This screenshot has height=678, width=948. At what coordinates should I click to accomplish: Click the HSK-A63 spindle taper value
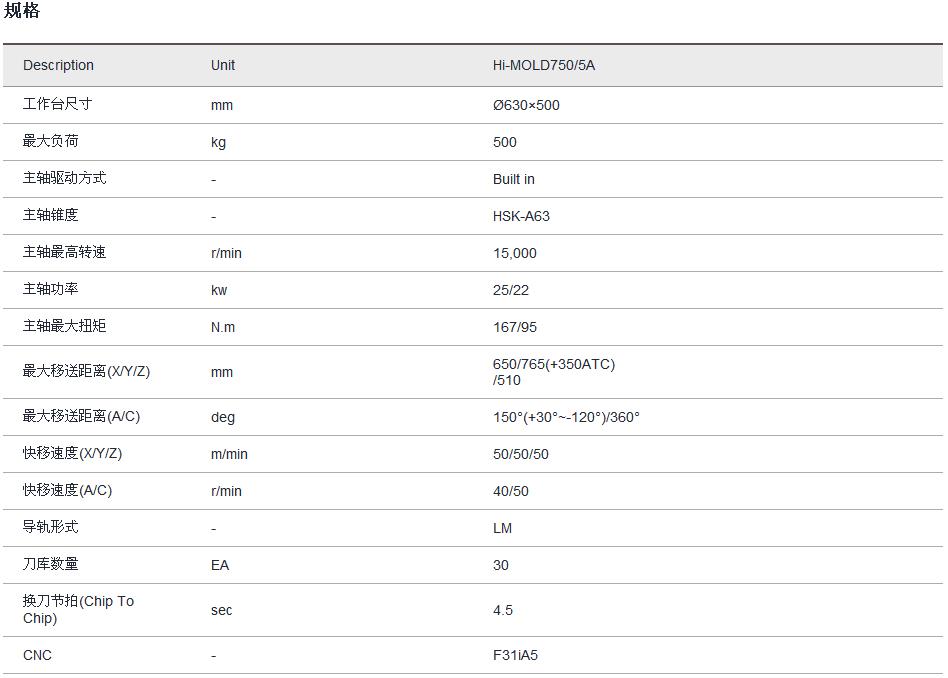click(x=521, y=216)
